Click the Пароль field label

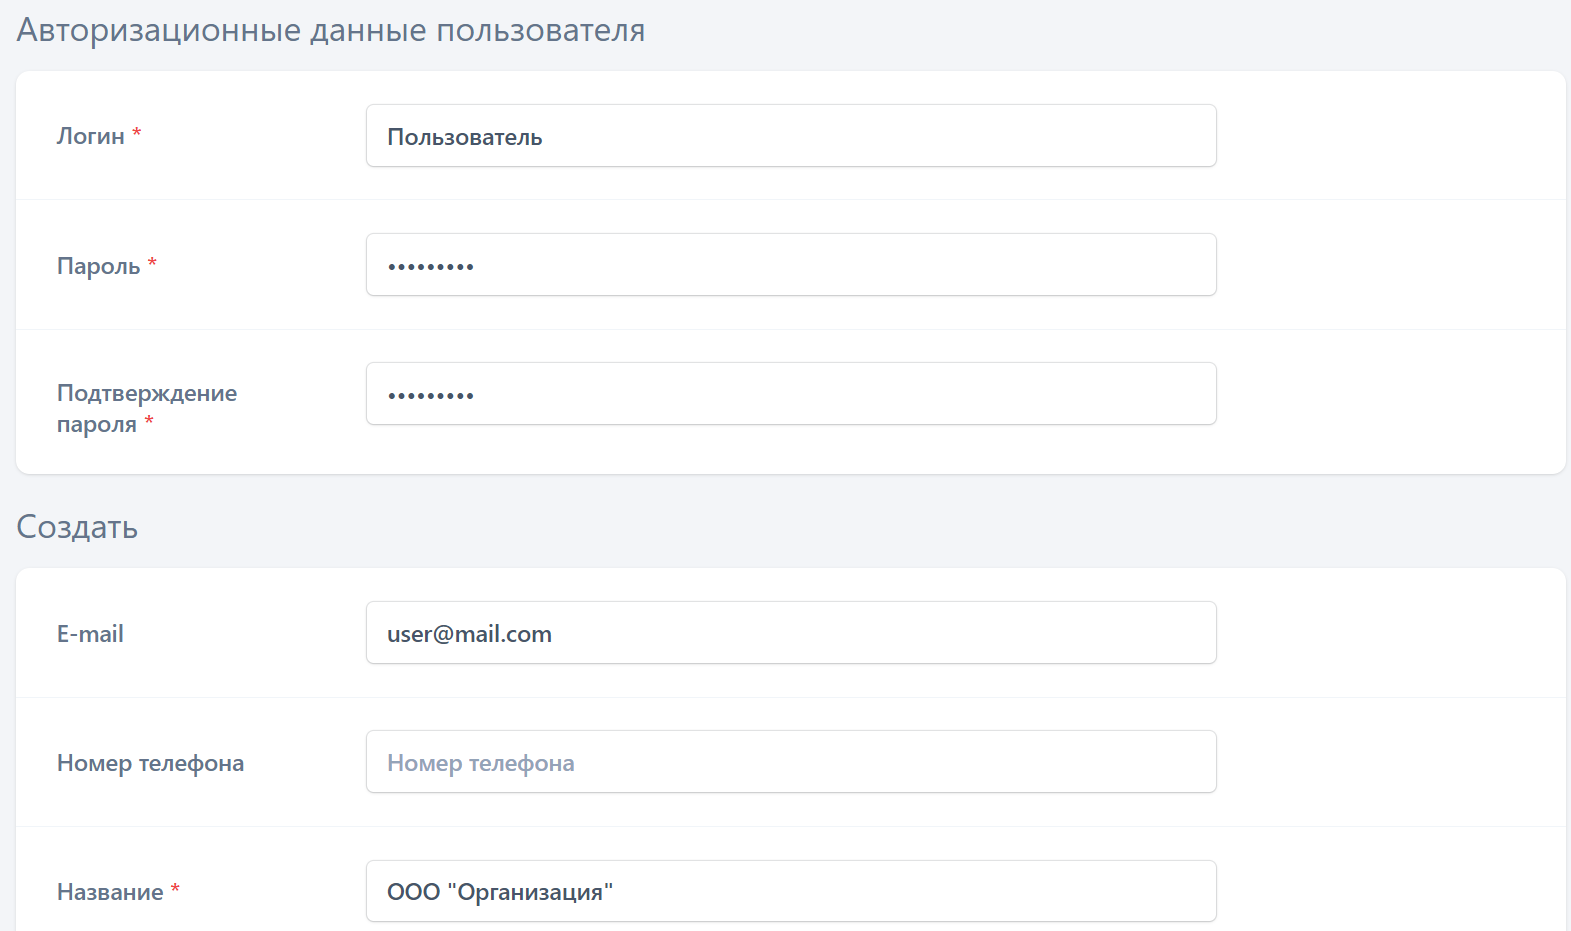(98, 266)
